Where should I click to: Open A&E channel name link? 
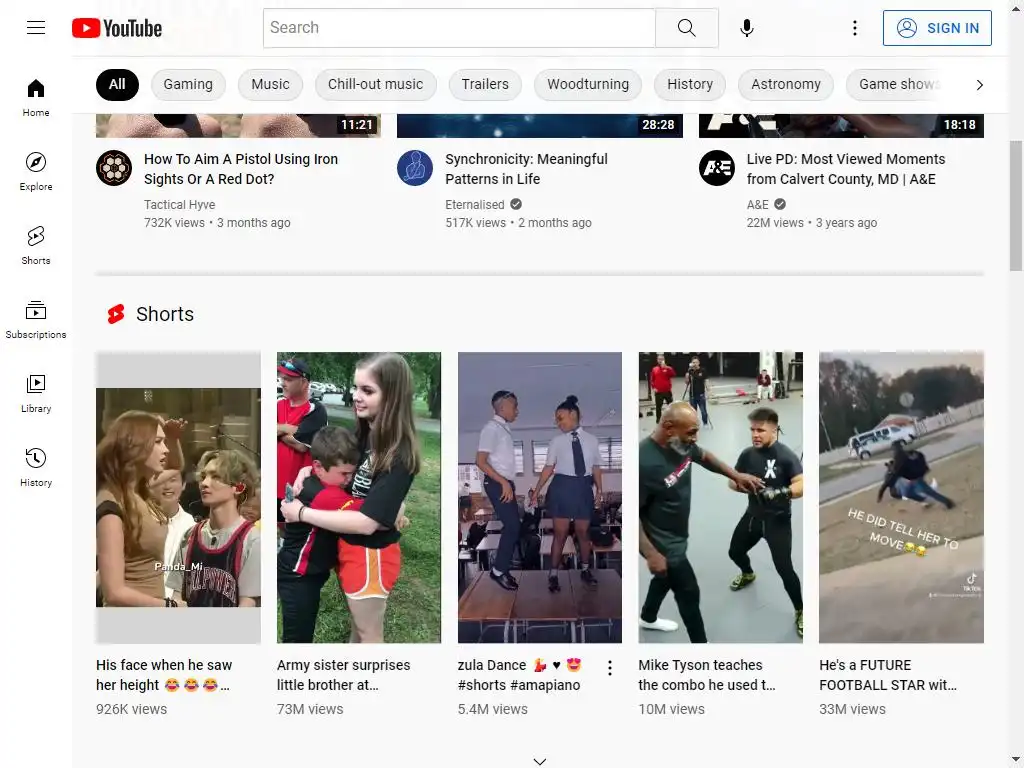click(758, 204)
